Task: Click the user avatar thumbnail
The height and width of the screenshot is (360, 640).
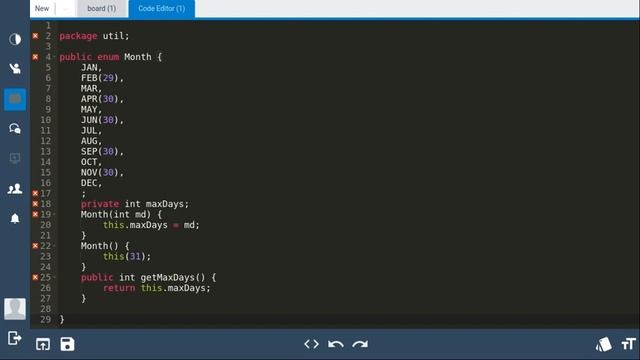Action: (15, 309)
